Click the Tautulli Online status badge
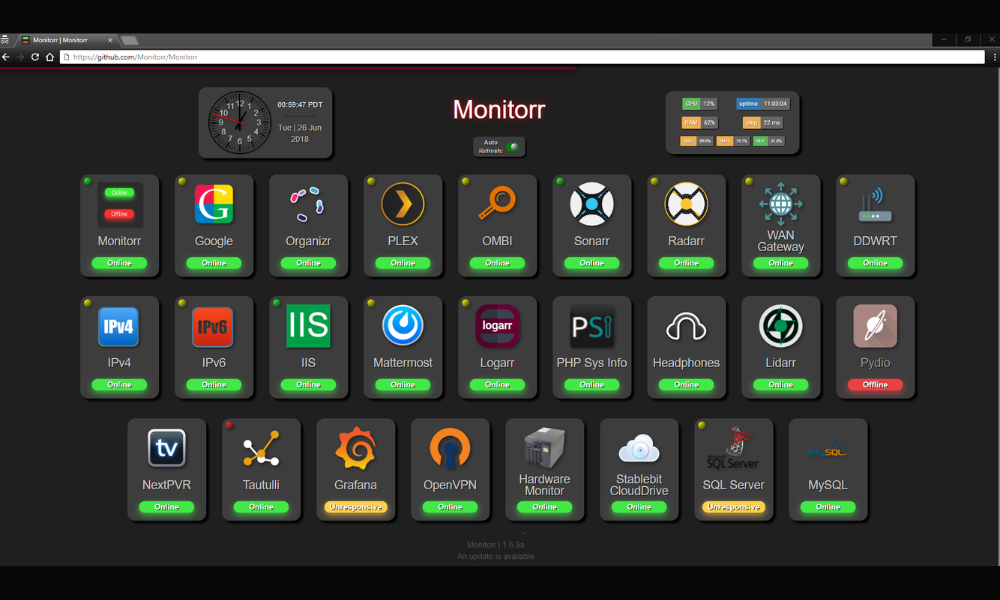 coord(261,507)
